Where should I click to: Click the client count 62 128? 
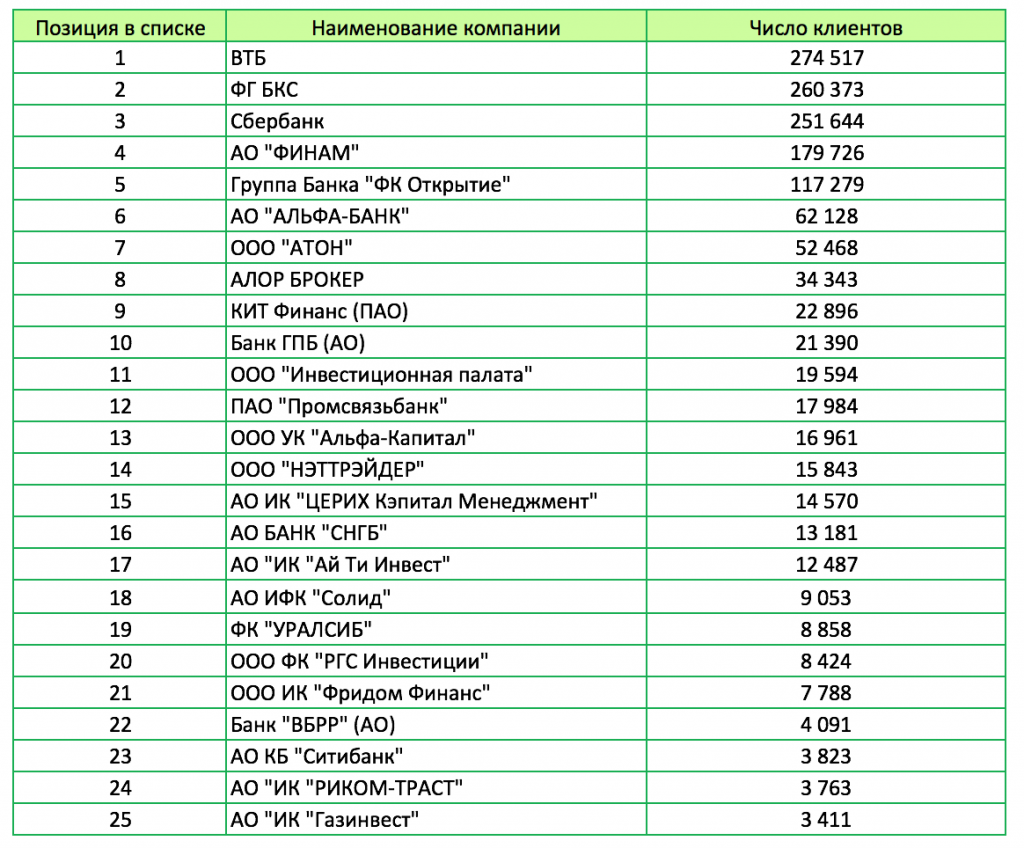click(x=827, y=216)
